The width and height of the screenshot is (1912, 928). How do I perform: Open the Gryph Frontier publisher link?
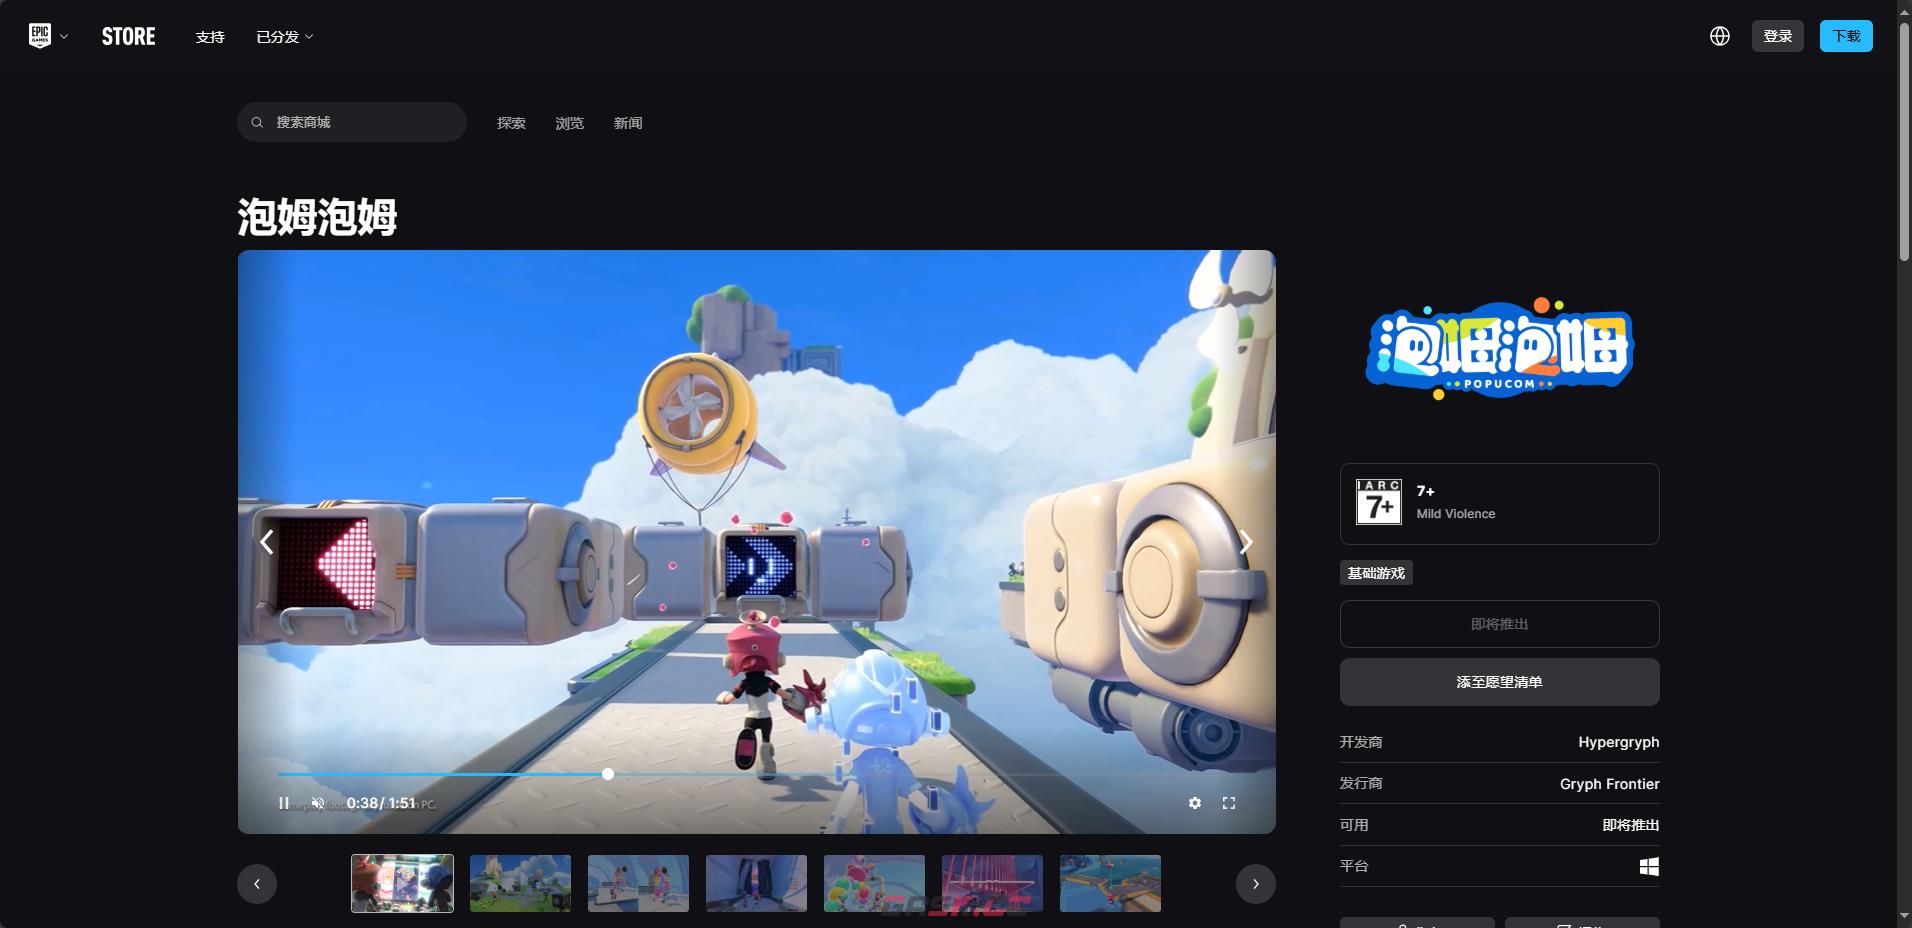coord(1609,784)
